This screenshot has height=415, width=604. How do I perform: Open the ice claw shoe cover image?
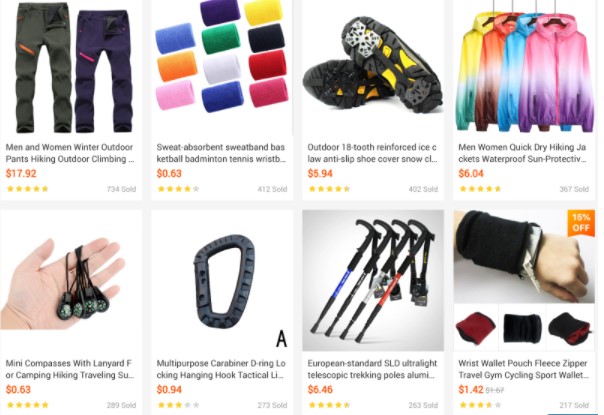(373, 67)
